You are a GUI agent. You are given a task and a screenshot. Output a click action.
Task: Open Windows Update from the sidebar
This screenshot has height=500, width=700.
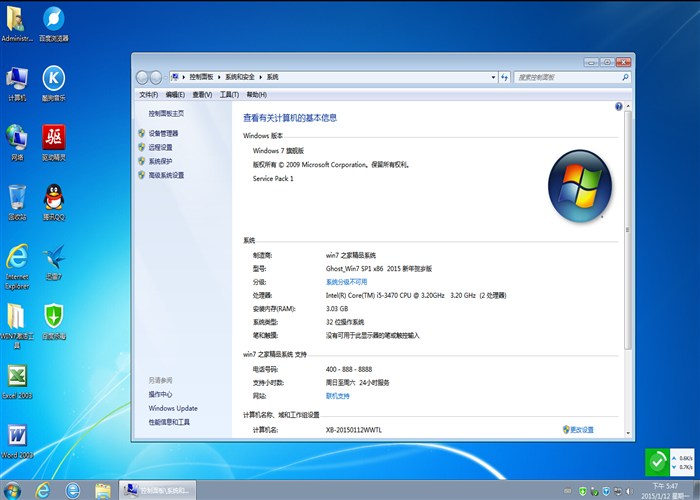[x=173, y=408]
